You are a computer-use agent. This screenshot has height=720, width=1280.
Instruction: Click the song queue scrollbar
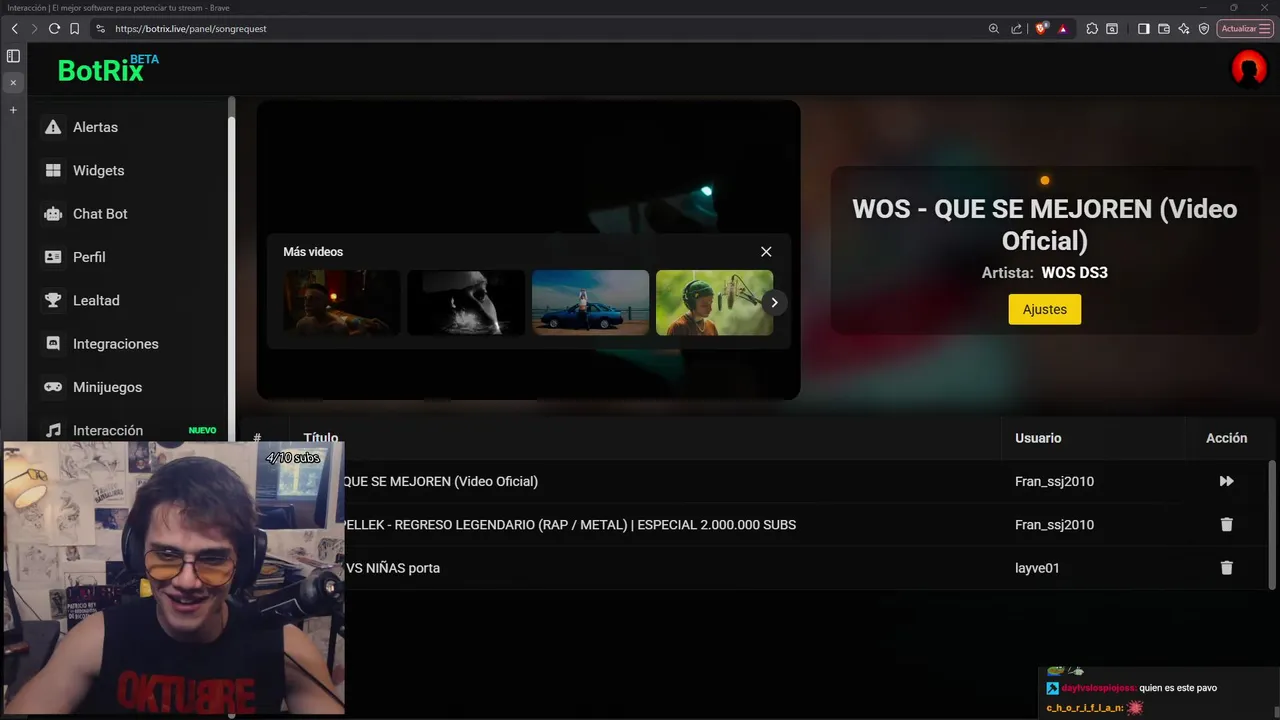pos(1272,525)
